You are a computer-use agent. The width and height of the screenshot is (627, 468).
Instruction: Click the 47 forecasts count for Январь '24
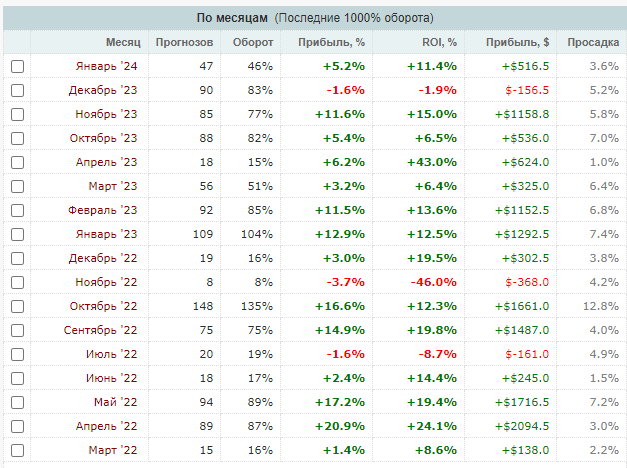point(206,66)
